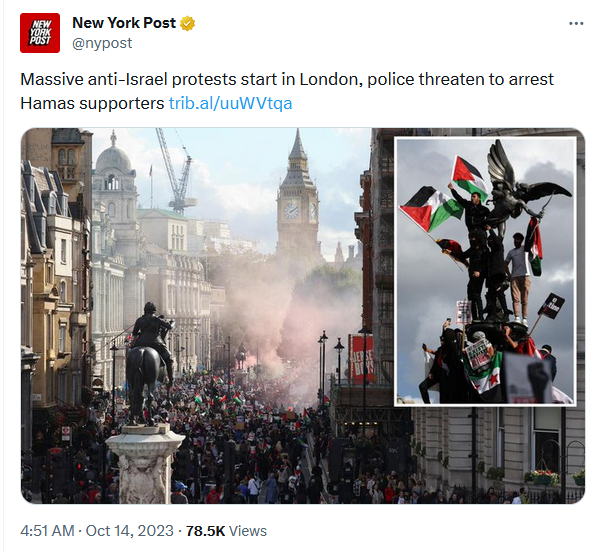Open the New York Post display name
Viewport: 602px width, 553px height.
[x=124, y=23]
